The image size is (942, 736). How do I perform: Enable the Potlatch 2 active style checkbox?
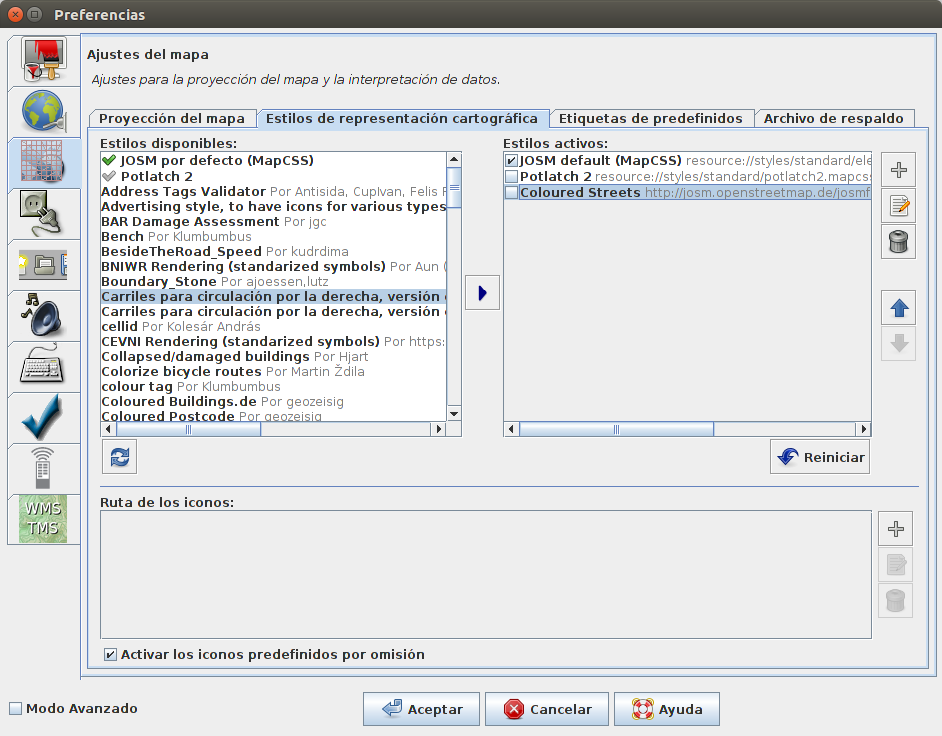(513, 176)
